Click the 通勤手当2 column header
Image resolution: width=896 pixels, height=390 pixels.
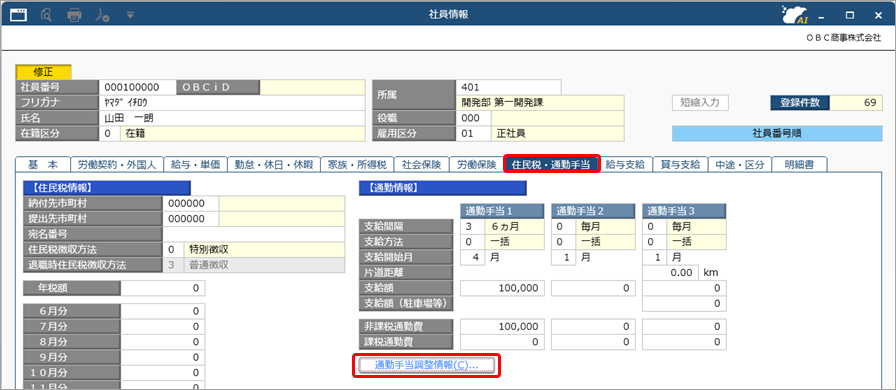593,211
